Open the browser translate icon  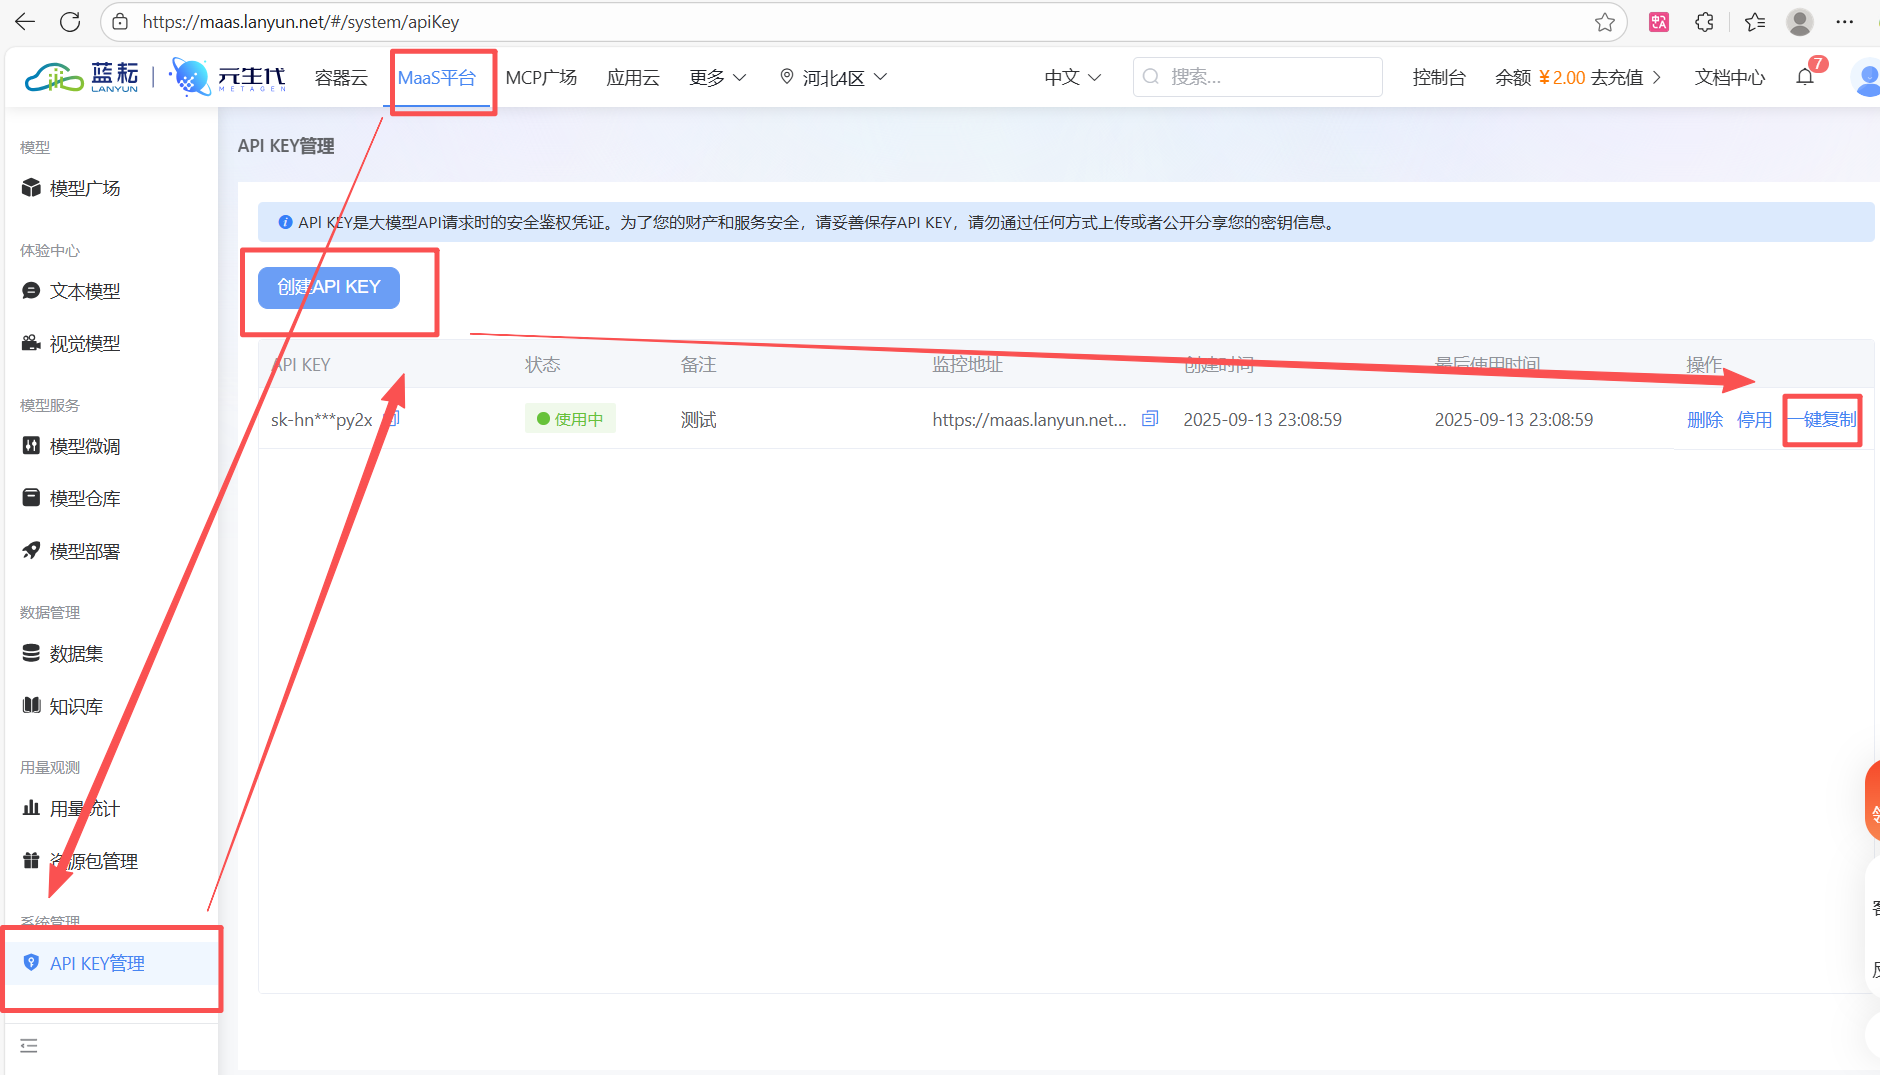[1659, 22]
